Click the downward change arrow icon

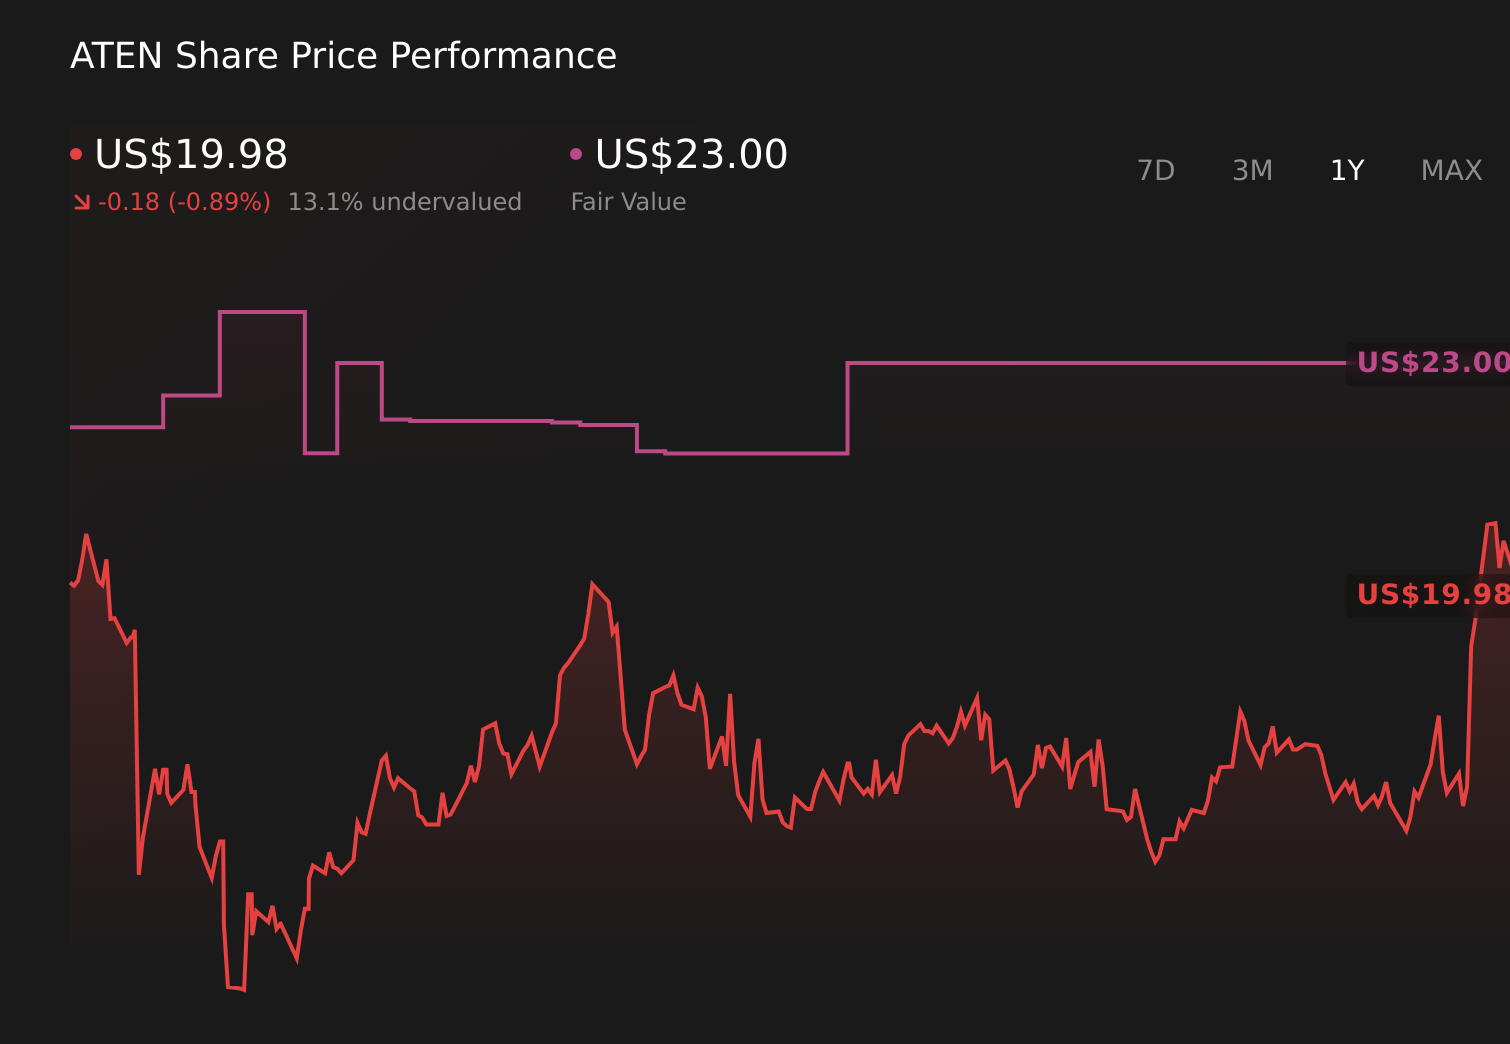click(x=83, y=201)
